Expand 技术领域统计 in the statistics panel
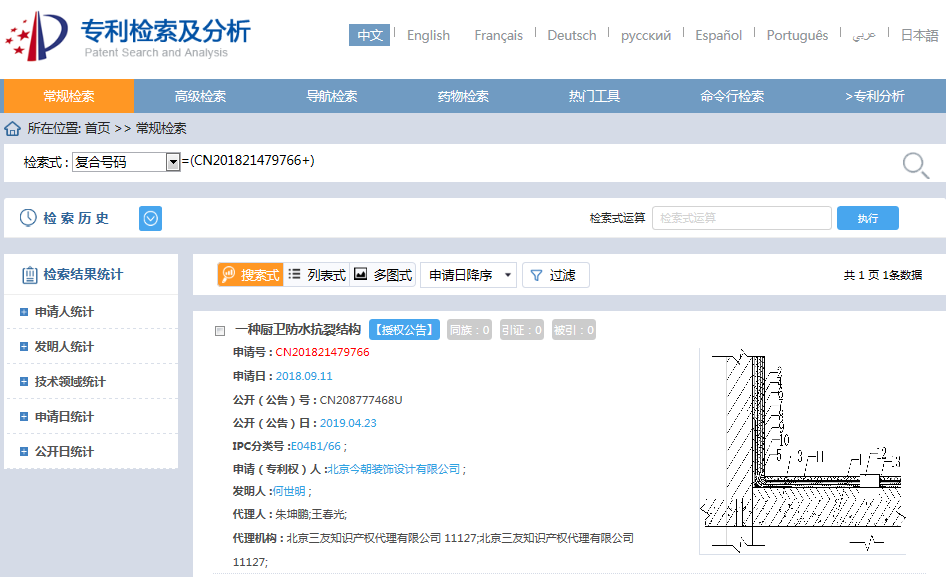This screenshot has width=946, height=577. click(24, 381)
